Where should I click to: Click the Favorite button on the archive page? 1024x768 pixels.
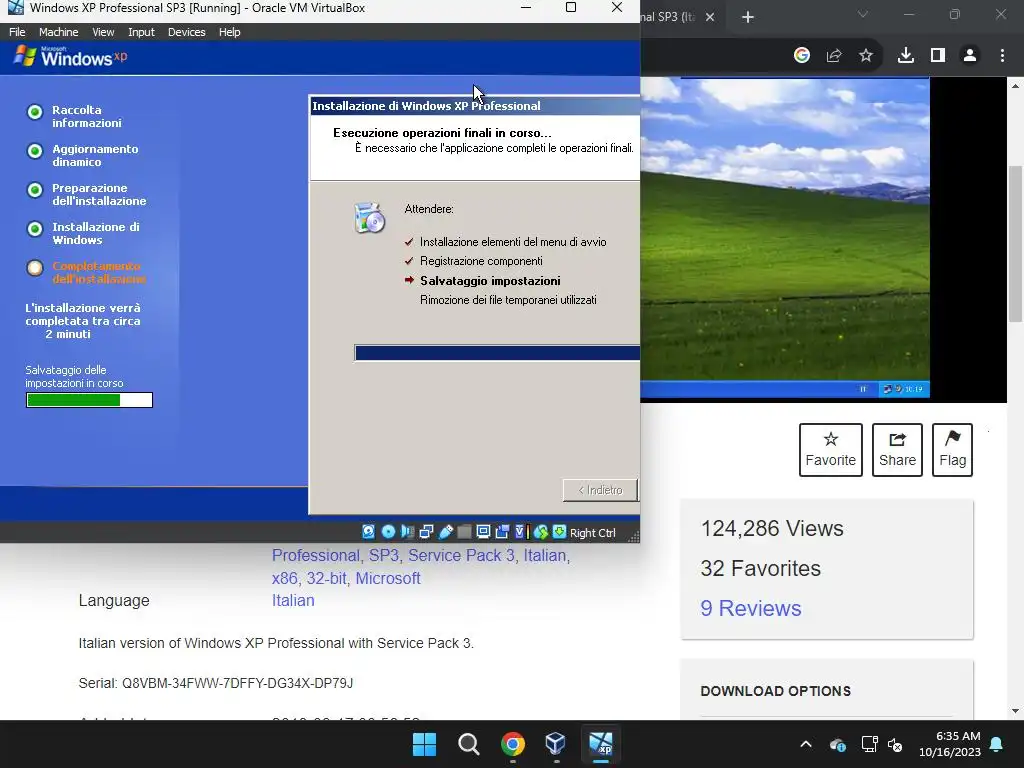point(831,450)
